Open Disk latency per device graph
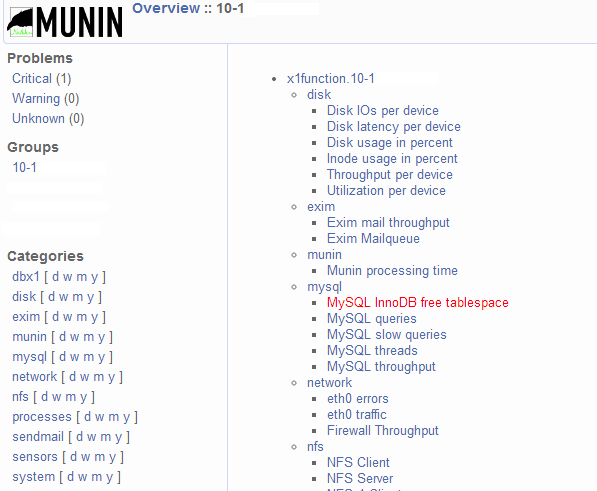Image resolution: width=597 pixels, height=491 pixels. pos(394,127)
